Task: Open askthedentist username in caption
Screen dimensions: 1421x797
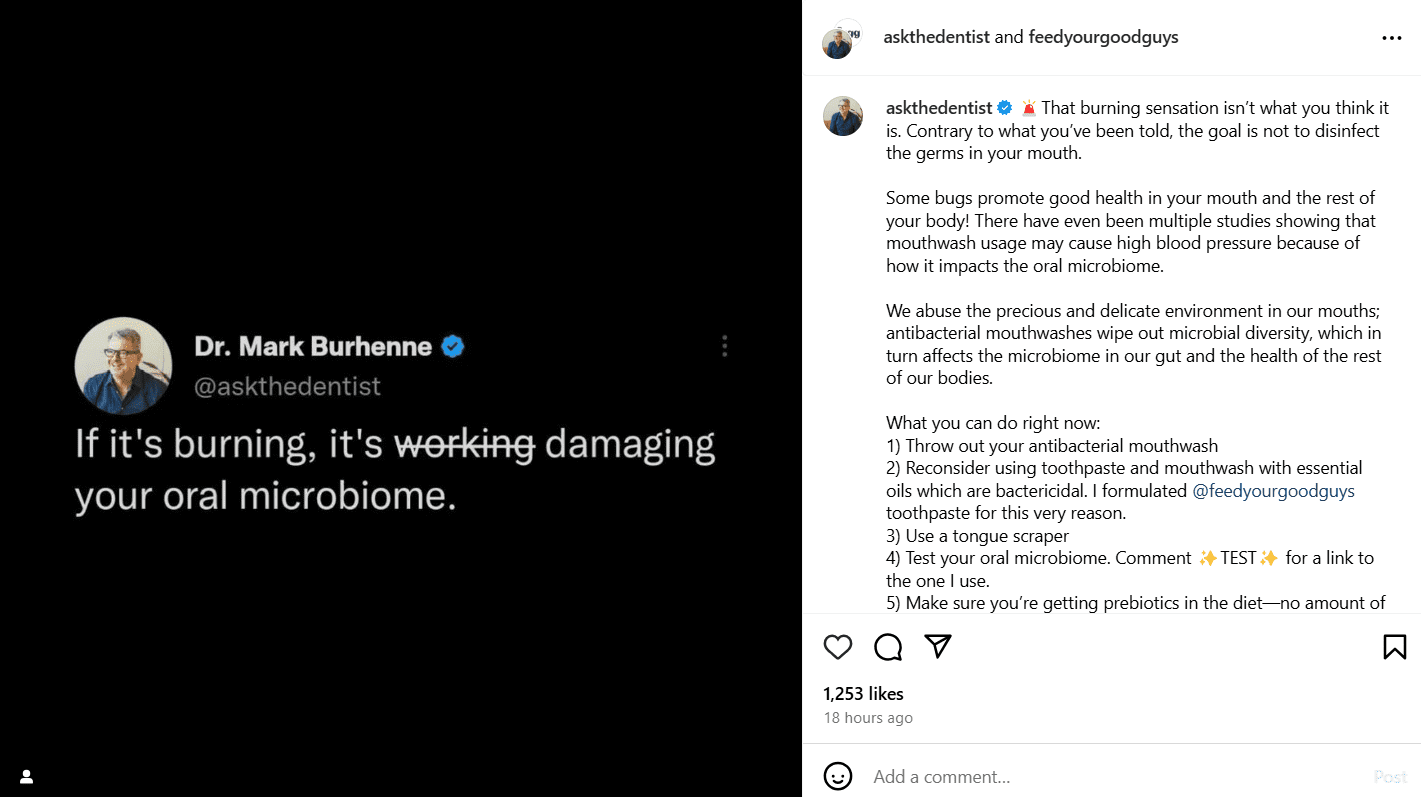Action: click(x=938, y=108)
